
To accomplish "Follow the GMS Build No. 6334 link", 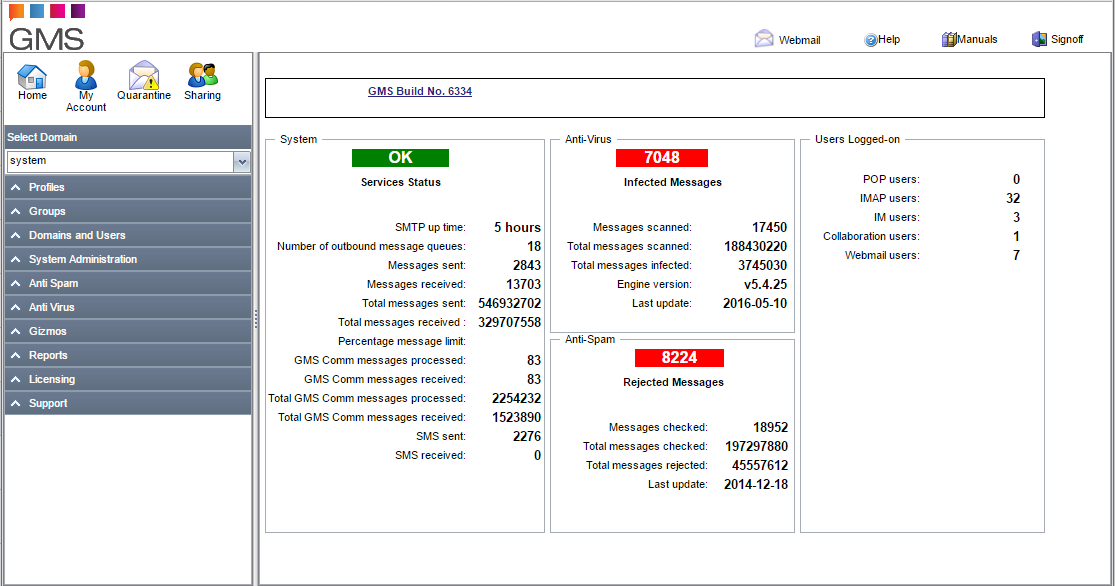I will click(x=420, y=91).
